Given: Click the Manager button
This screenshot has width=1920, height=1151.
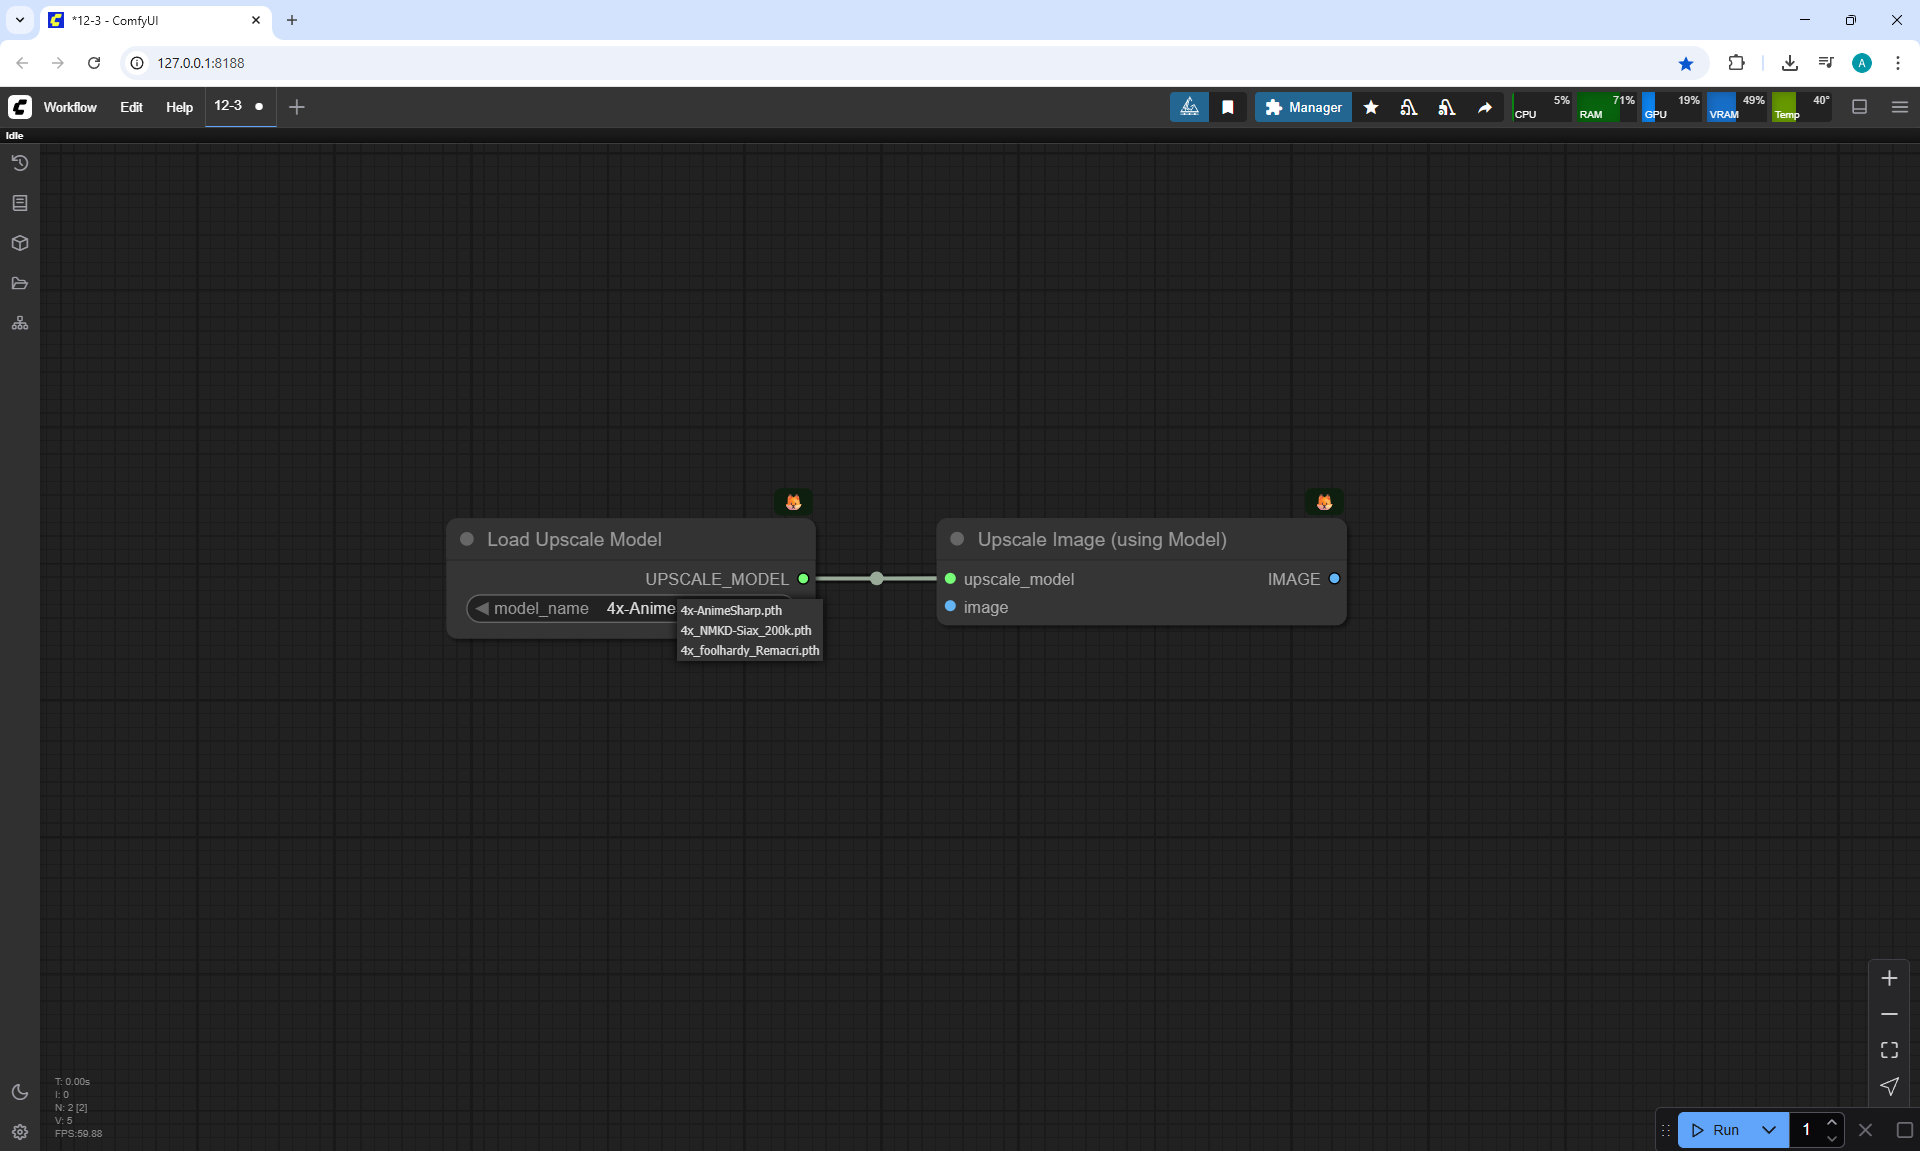Looking at the screenshot, I should point(1303,107).
